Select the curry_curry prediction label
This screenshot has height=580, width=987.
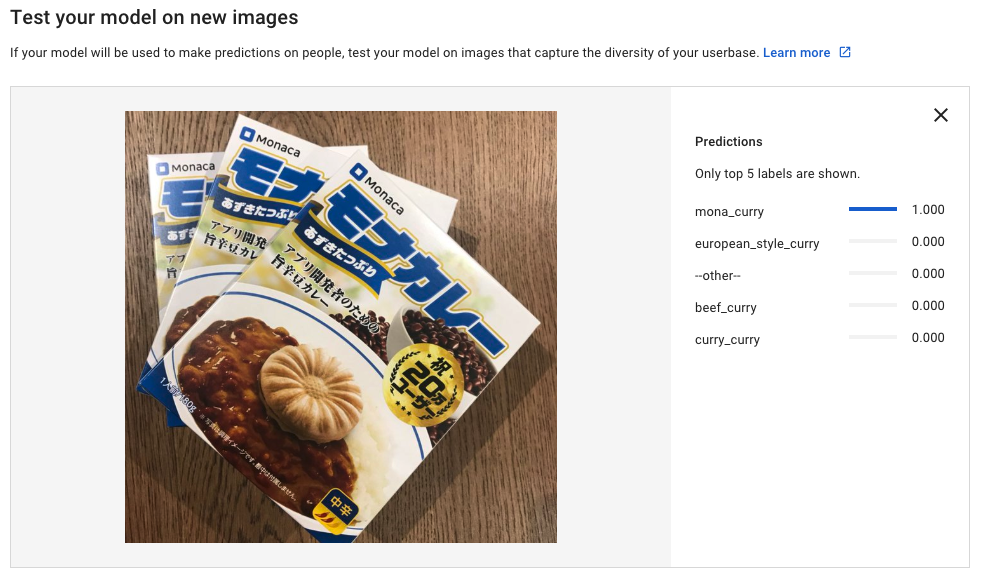[727, 340]
